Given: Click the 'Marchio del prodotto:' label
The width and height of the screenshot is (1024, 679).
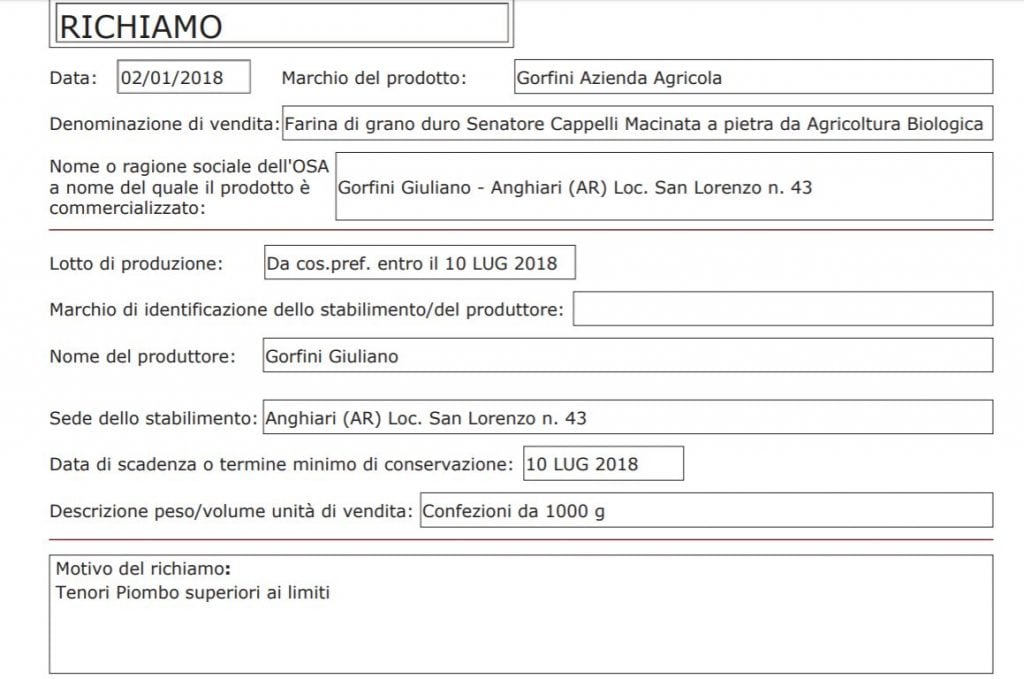Looking at the screenshot, I should coord(374,78).
